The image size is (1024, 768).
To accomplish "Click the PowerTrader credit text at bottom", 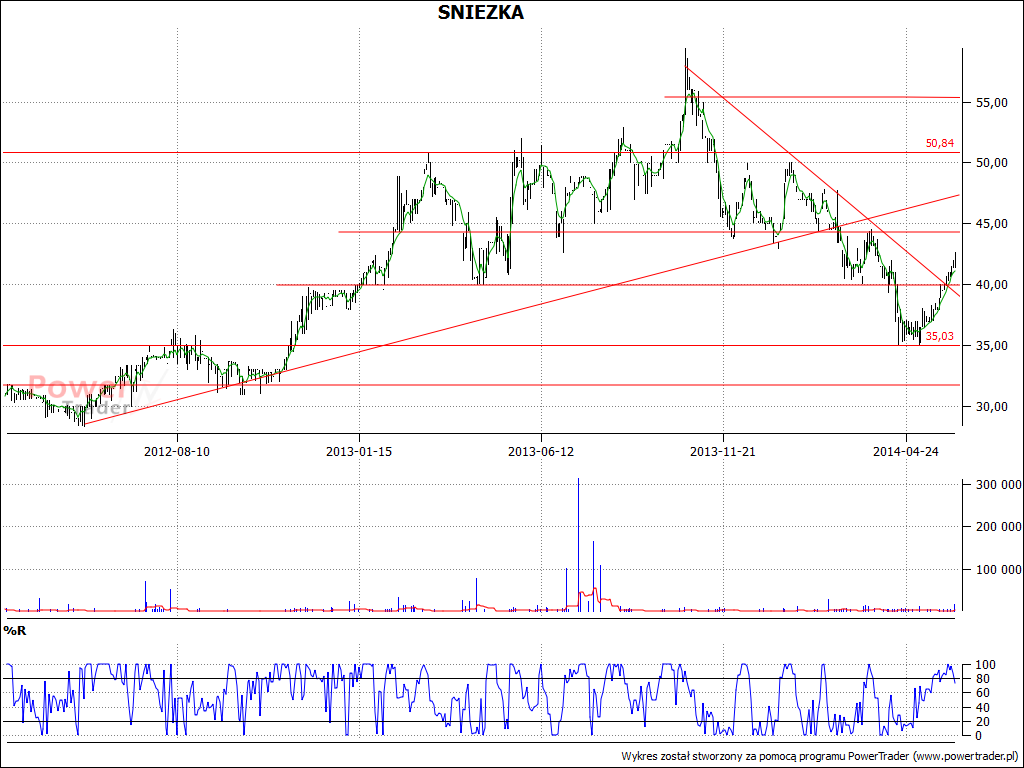I will point(820,756).
